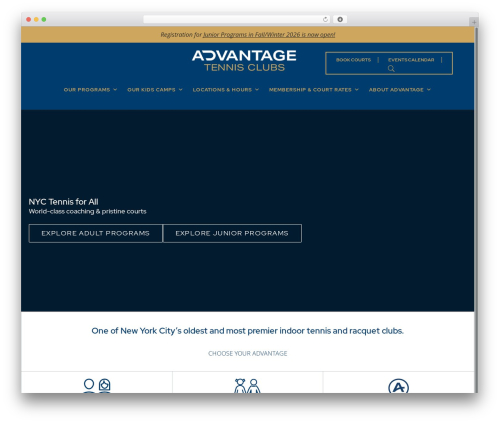Click the page vertical scrollbar
The width and height of the screenshot is (500, 423).
click(x=476, y=210)
